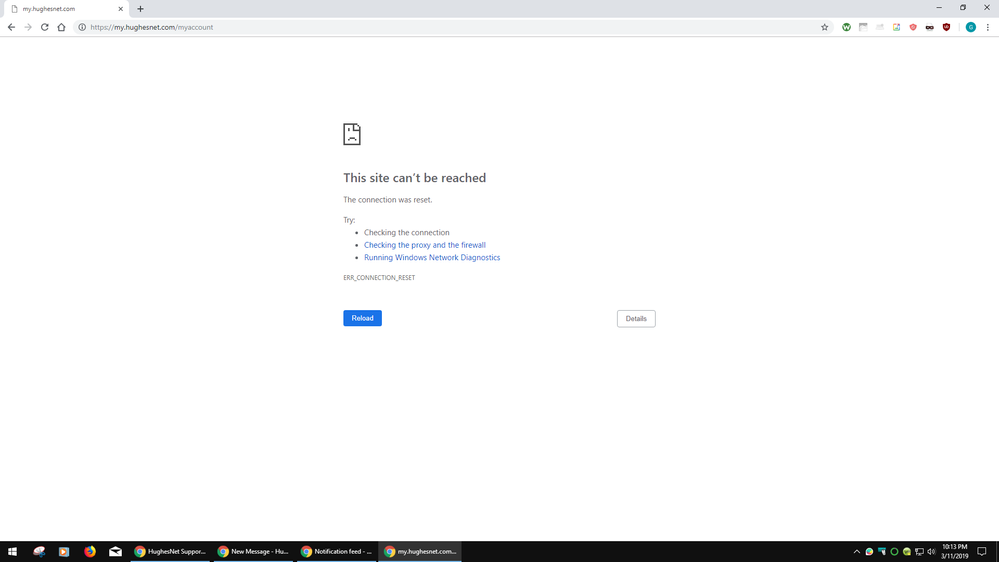The image size is (999, 562).
Task: Click 'Running Windows Network Diagnostics' link
Action: 431,258
